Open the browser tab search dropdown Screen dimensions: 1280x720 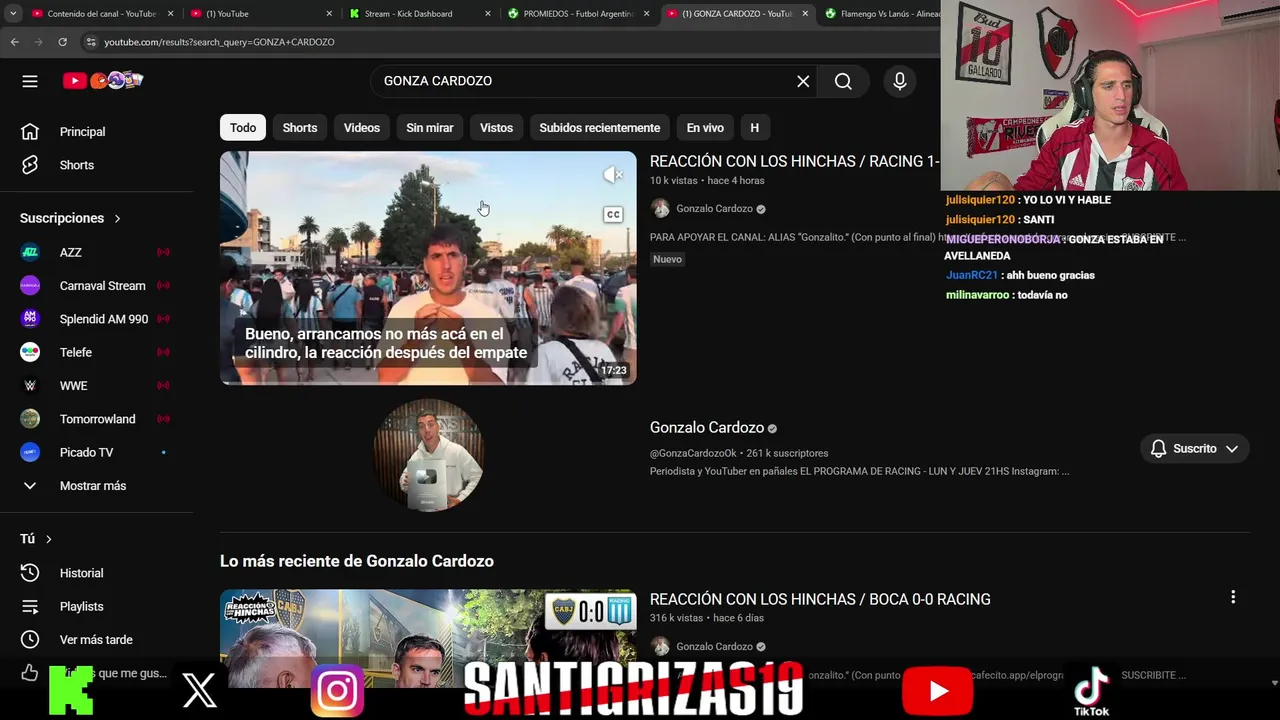12,13
